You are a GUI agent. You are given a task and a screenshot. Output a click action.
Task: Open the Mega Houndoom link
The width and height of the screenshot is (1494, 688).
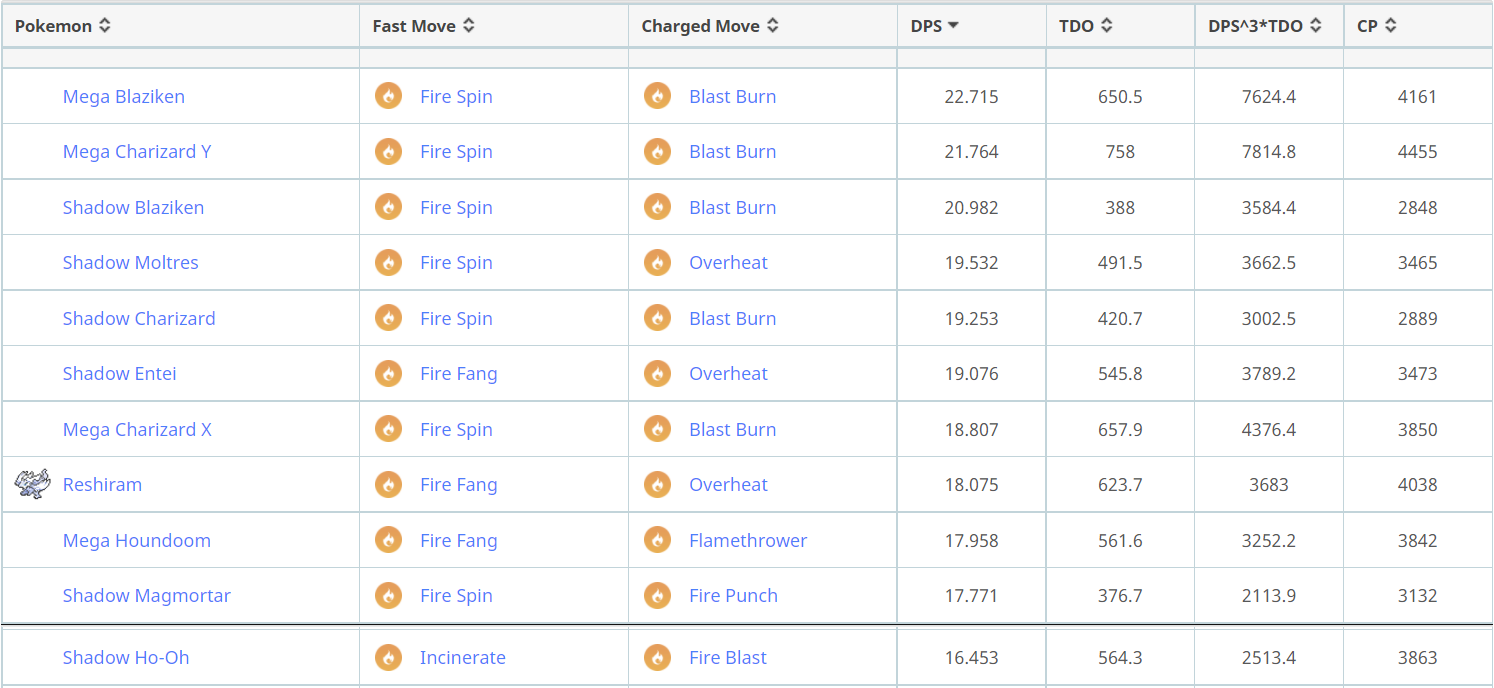[x=137, y=540]
